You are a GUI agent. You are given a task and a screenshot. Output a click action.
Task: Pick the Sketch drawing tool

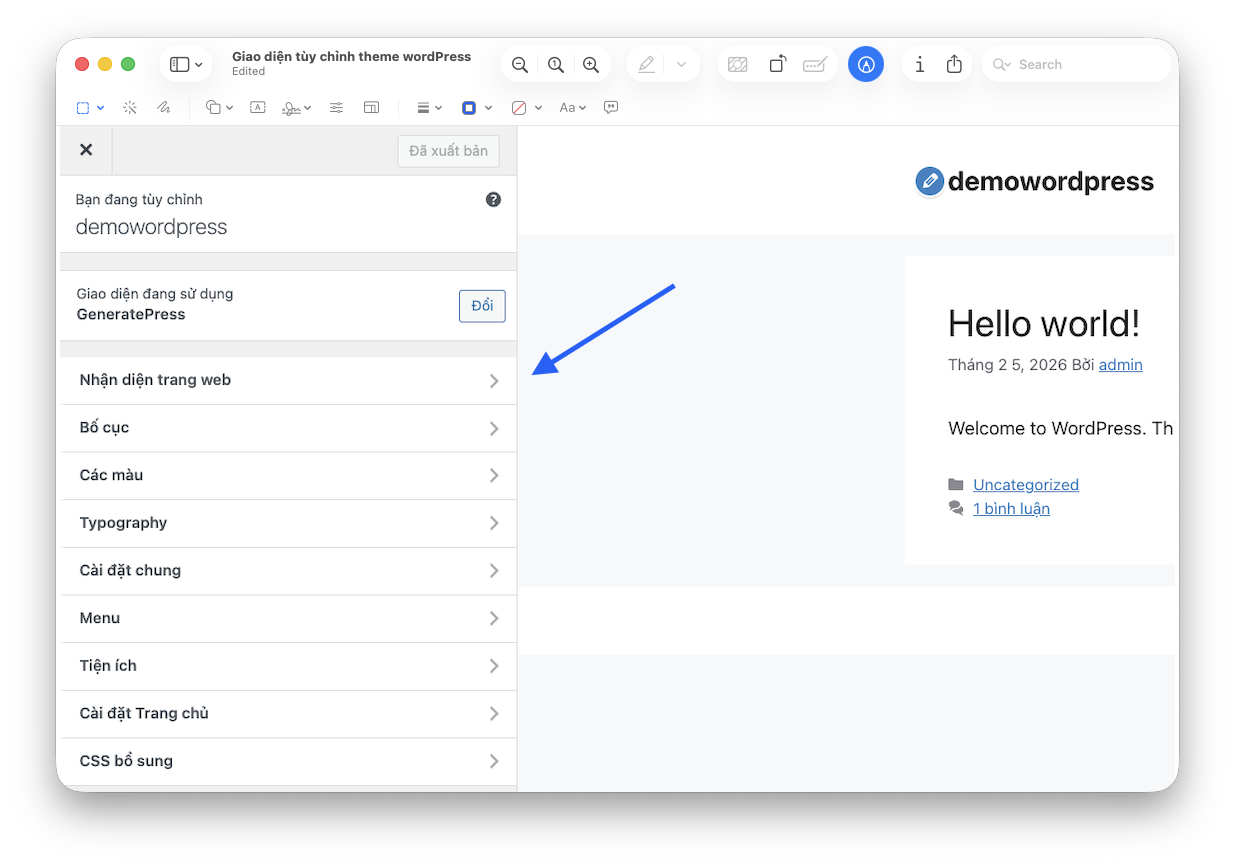coord(163,108)
